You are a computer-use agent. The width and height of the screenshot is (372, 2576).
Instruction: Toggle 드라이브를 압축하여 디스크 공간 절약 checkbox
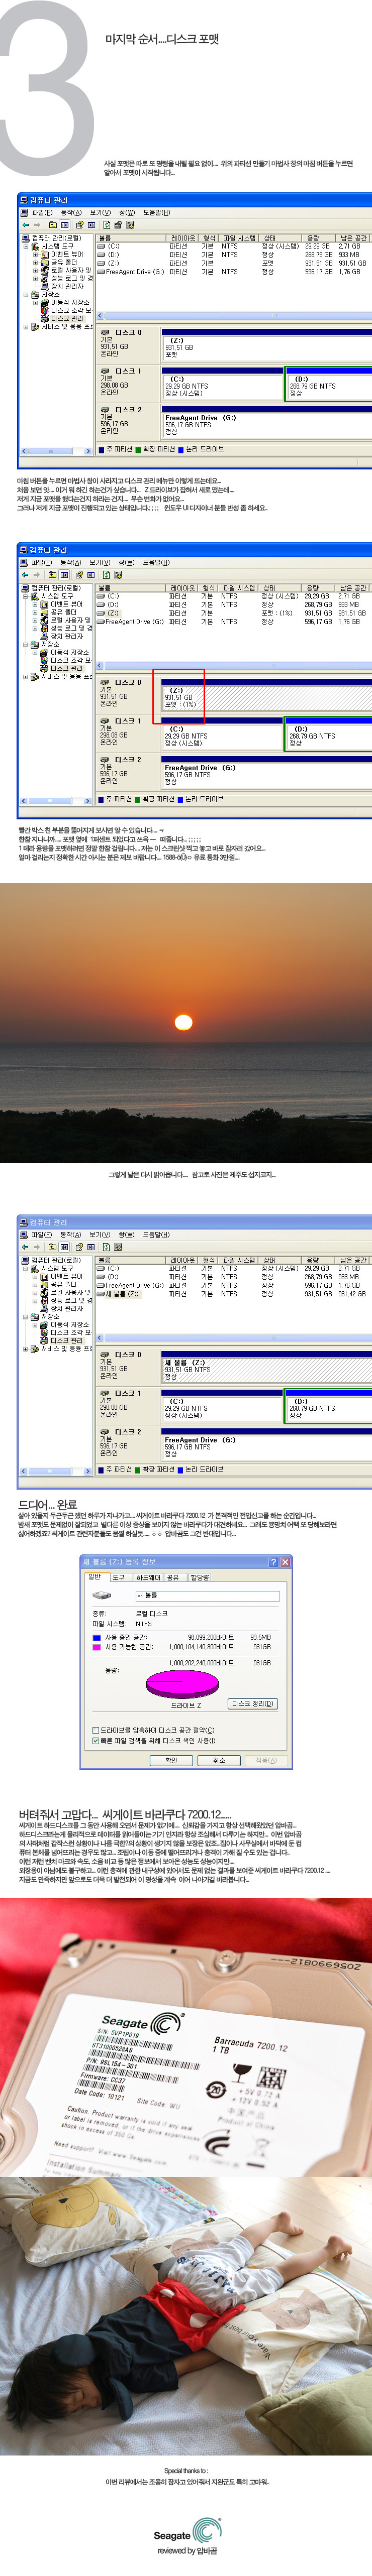point(96,1731)
